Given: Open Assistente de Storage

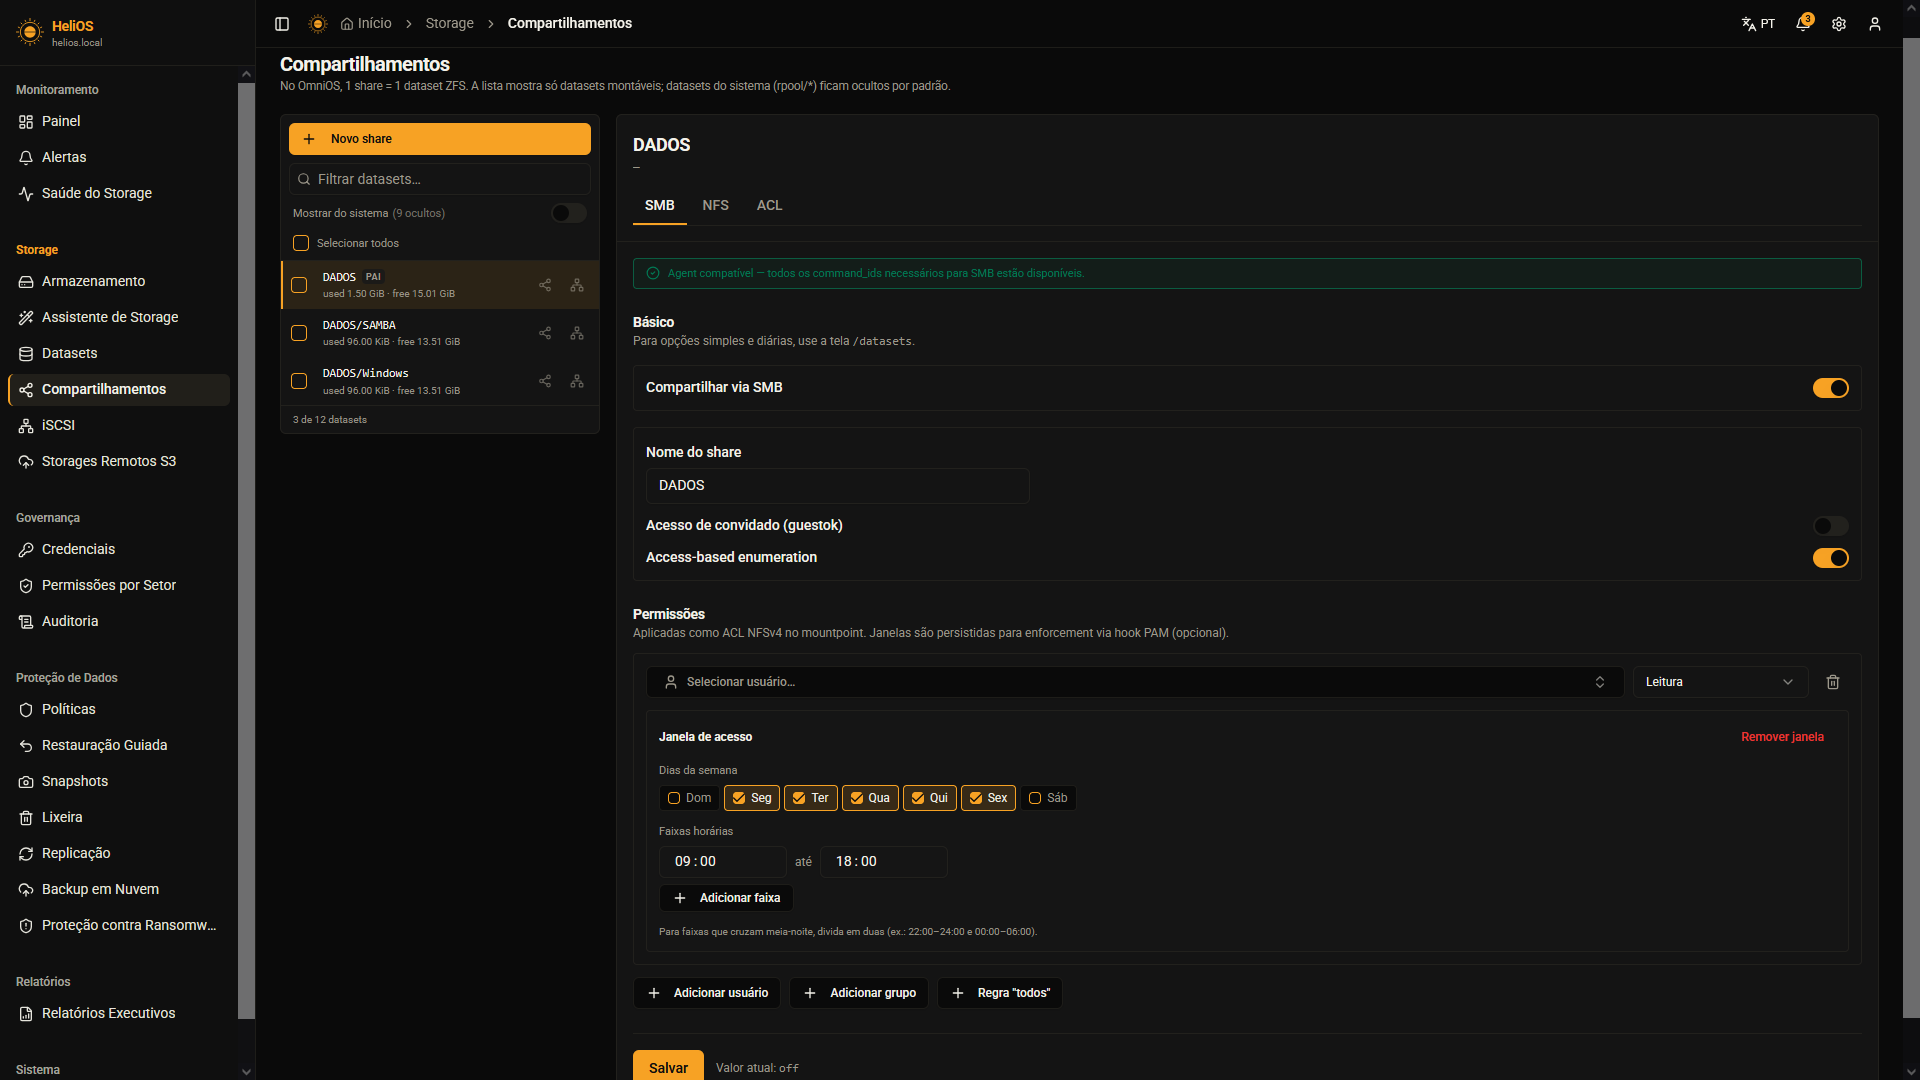Looking at the screenshot, I should 118,317.
